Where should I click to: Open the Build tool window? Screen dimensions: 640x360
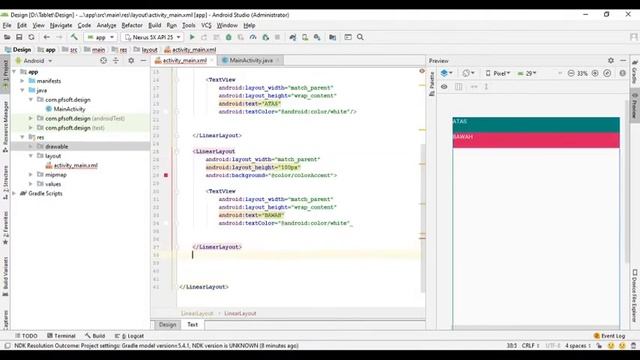(95, 336)
